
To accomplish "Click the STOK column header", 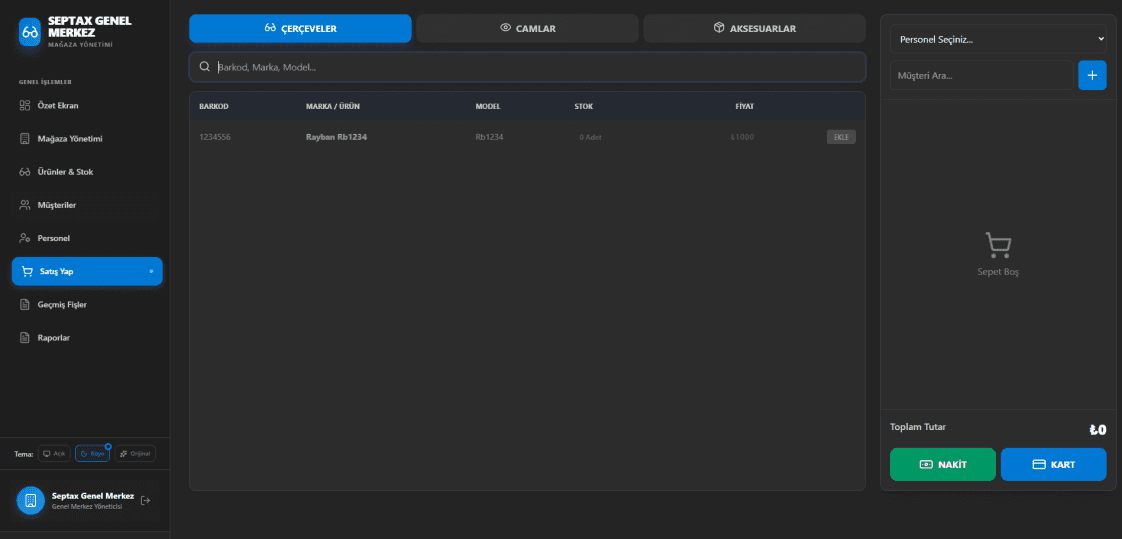I will point(583,107).
